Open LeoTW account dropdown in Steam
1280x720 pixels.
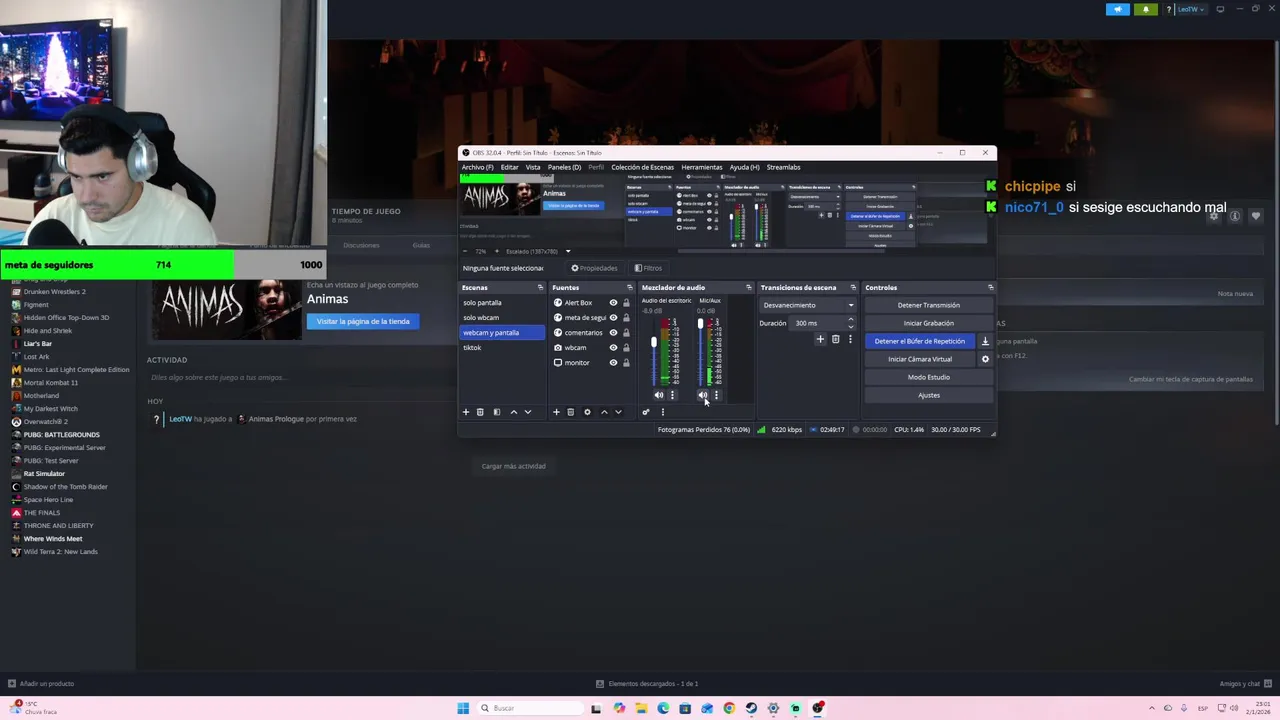[x=1190, y=9]
